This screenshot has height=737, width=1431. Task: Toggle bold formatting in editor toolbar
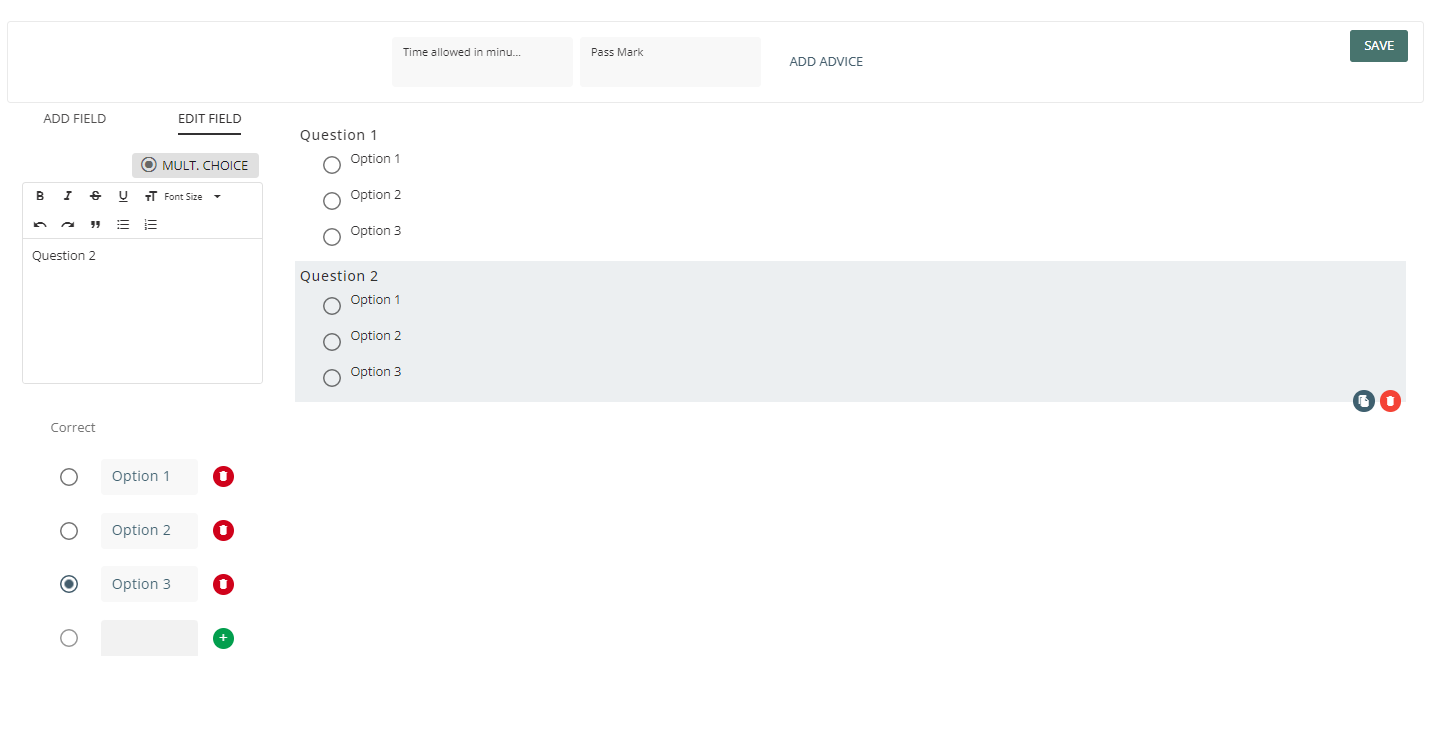(40, 197)
